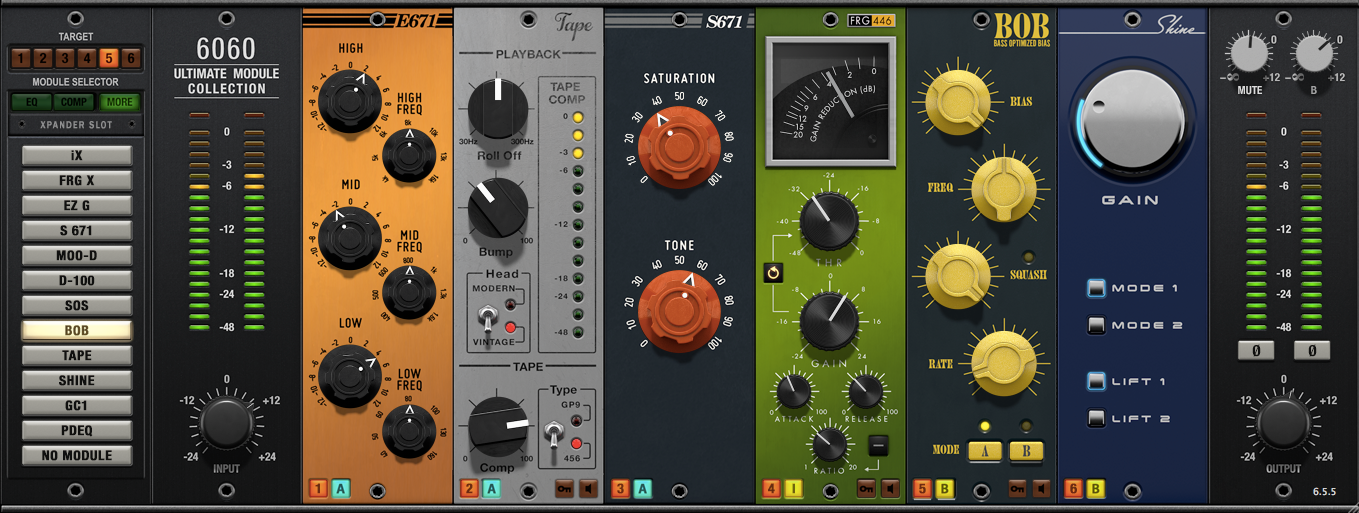1359x513 pixels.
Task: Click slot number 6 badge under Shine
Action: 1073,489
